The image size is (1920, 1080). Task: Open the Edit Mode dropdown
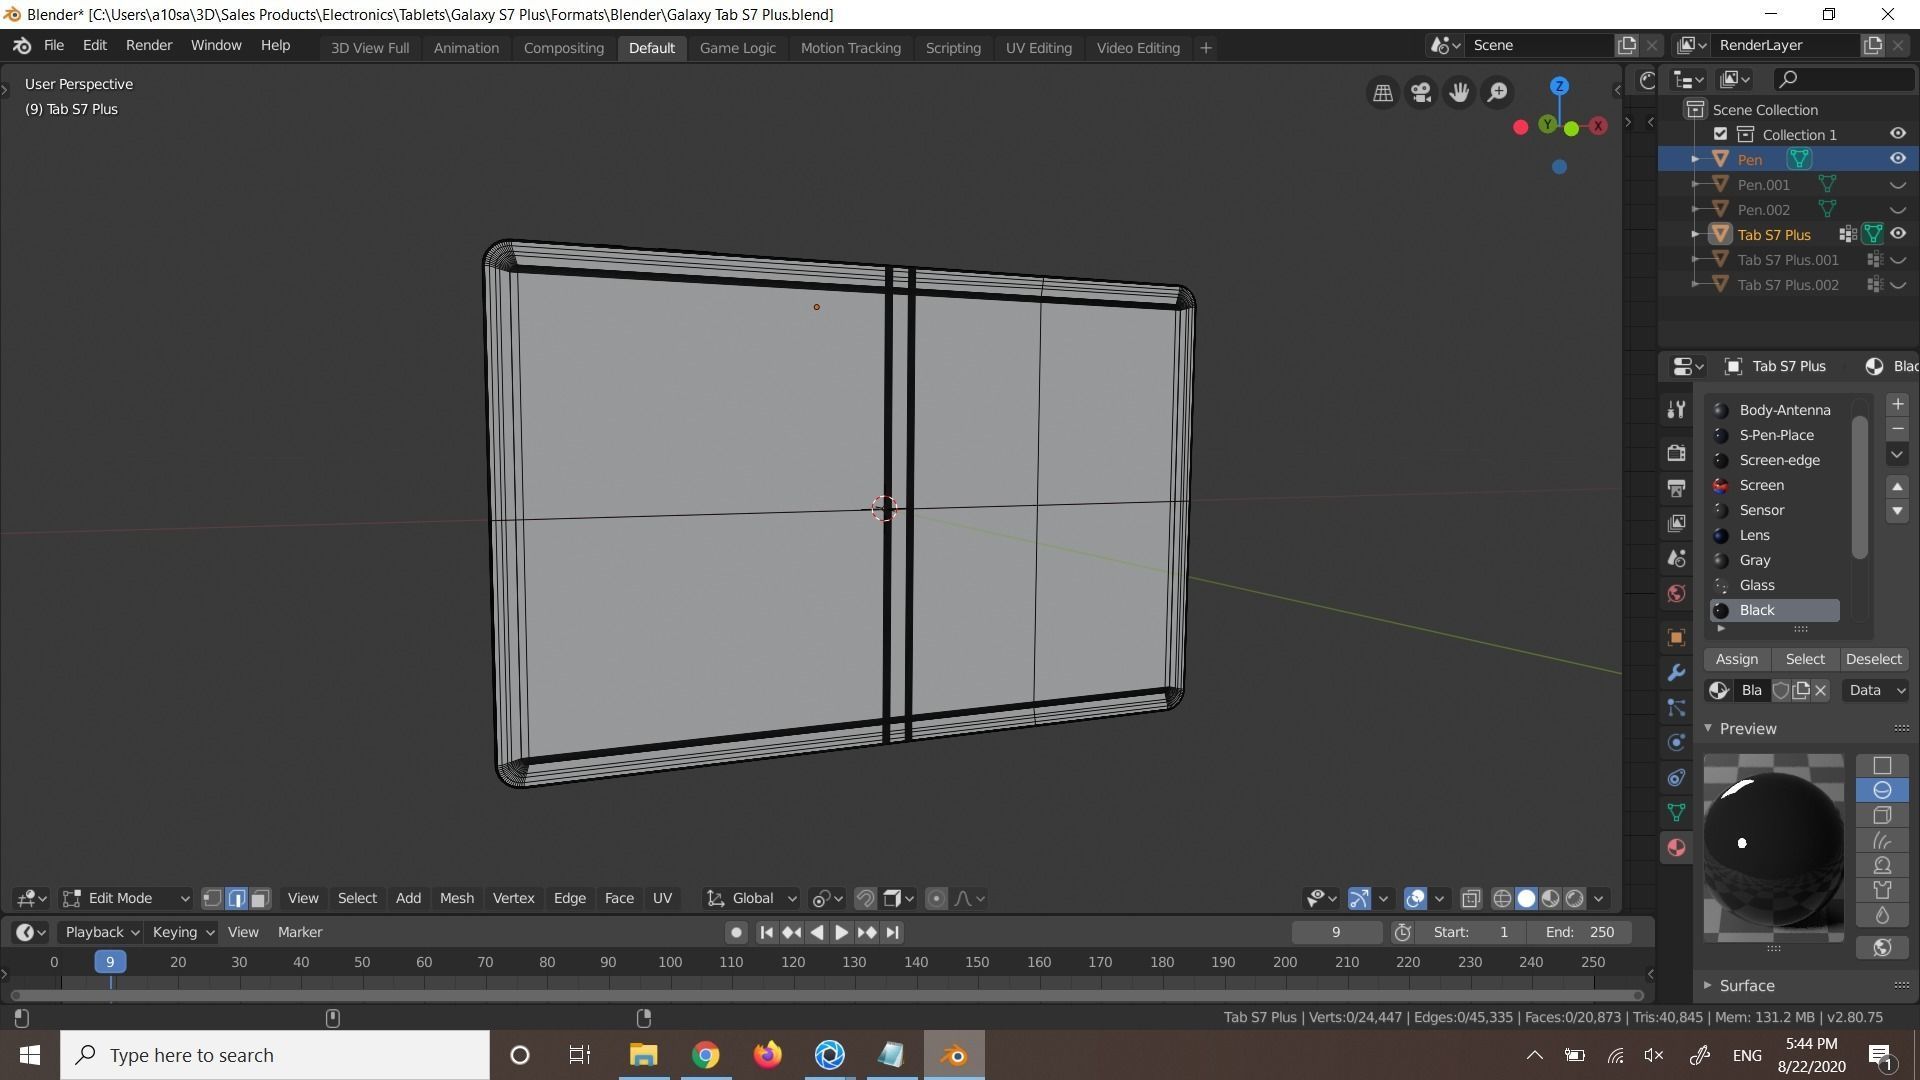tap(126, 899)
